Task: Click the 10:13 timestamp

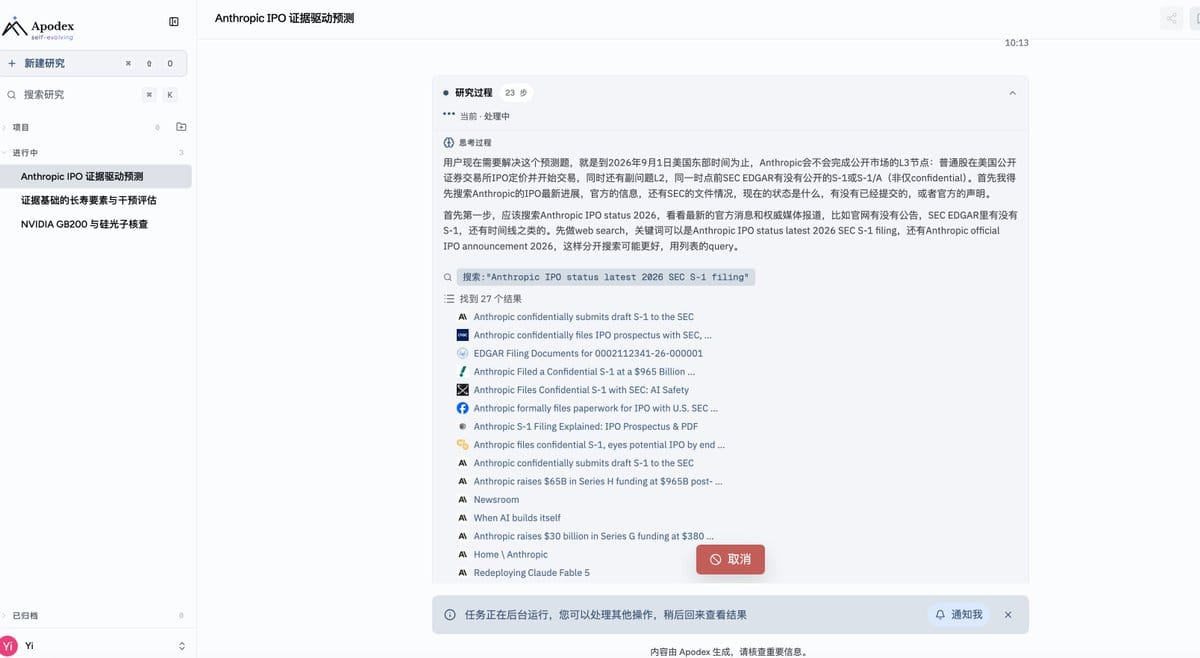Action: [x=1017, y=43]
